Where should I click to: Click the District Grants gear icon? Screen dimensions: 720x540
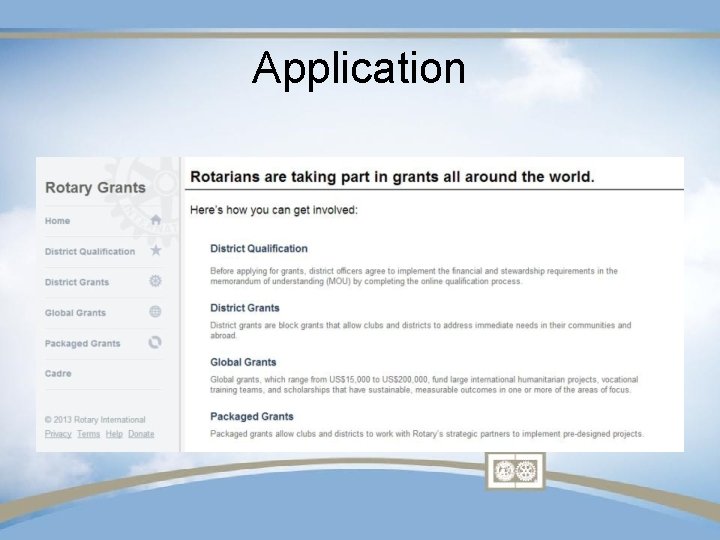[155, 281]
